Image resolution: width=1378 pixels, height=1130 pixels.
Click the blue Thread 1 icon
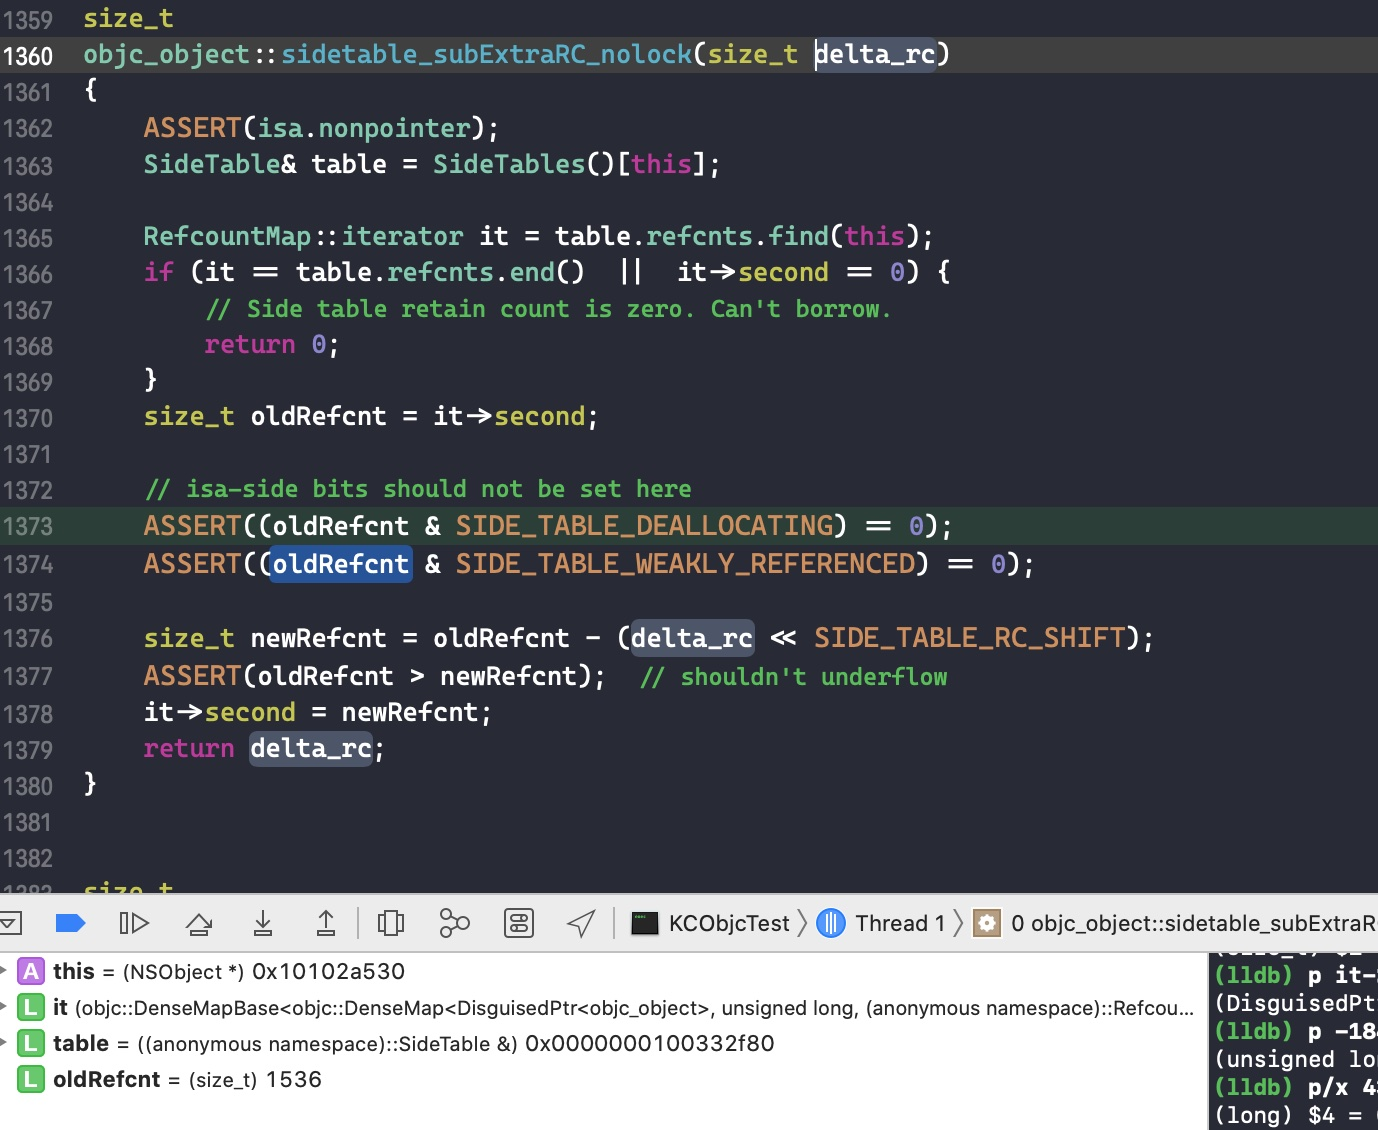click(x=831, y=923)
